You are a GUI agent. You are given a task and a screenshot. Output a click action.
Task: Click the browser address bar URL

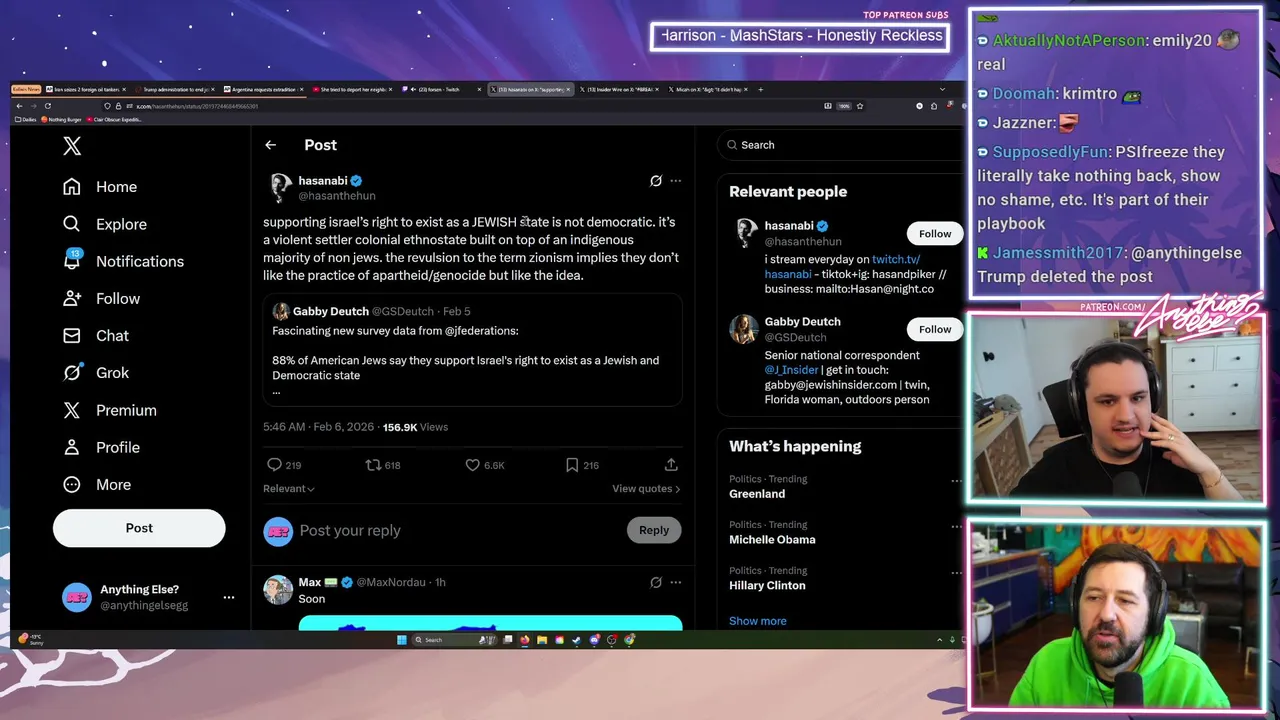[197, 106]
